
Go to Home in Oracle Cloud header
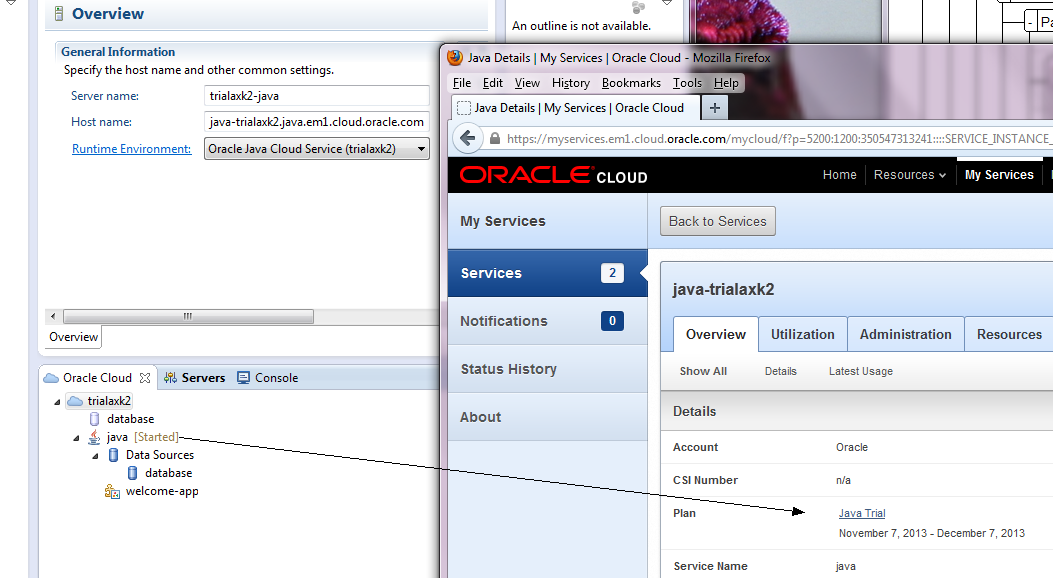point(839,175)
